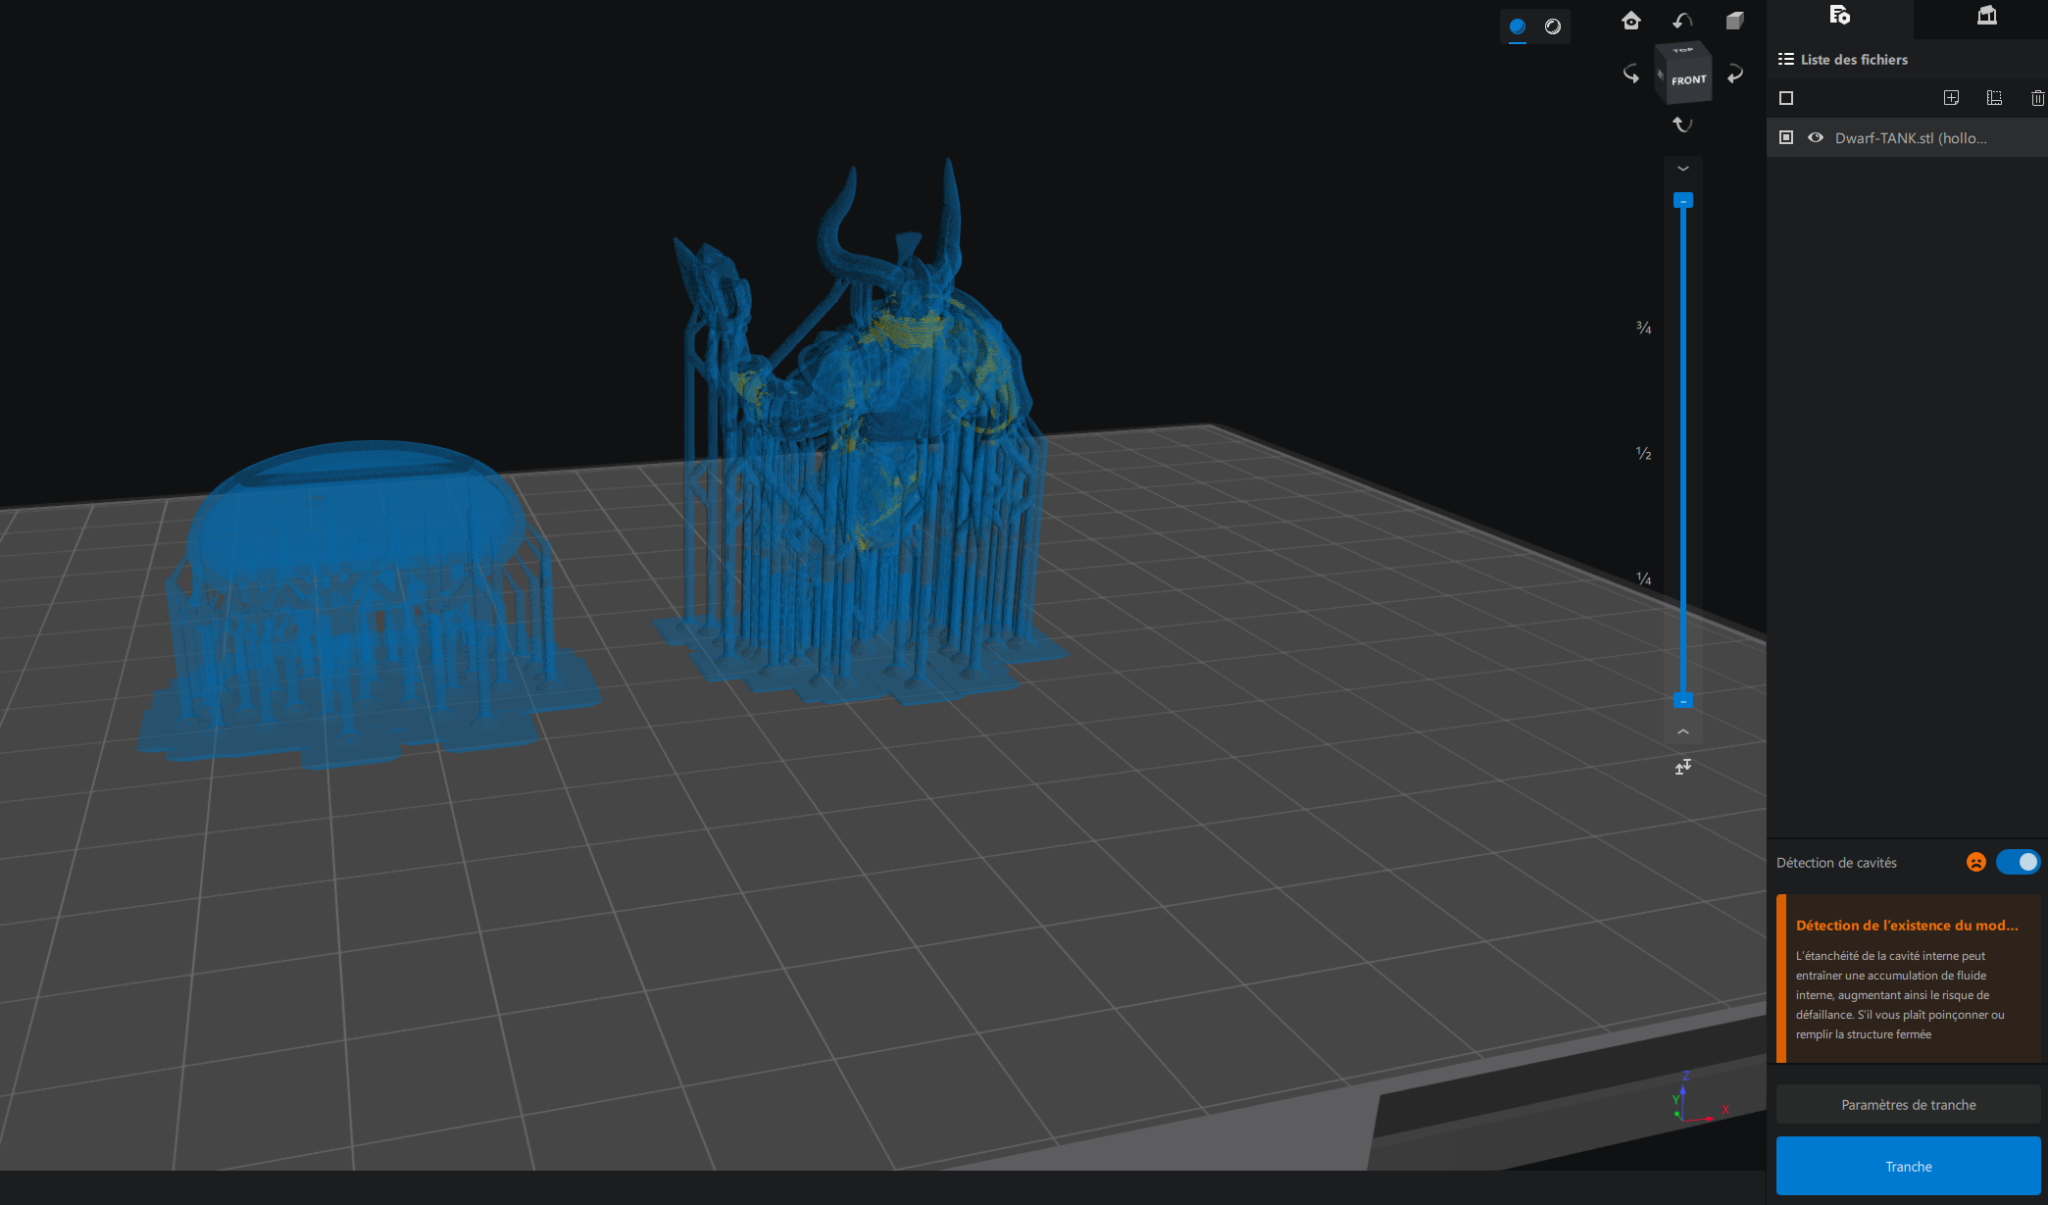Open Paramètres de tranche
This screenshot has width=2048, height=1205.
[x=1908, y=1105]
